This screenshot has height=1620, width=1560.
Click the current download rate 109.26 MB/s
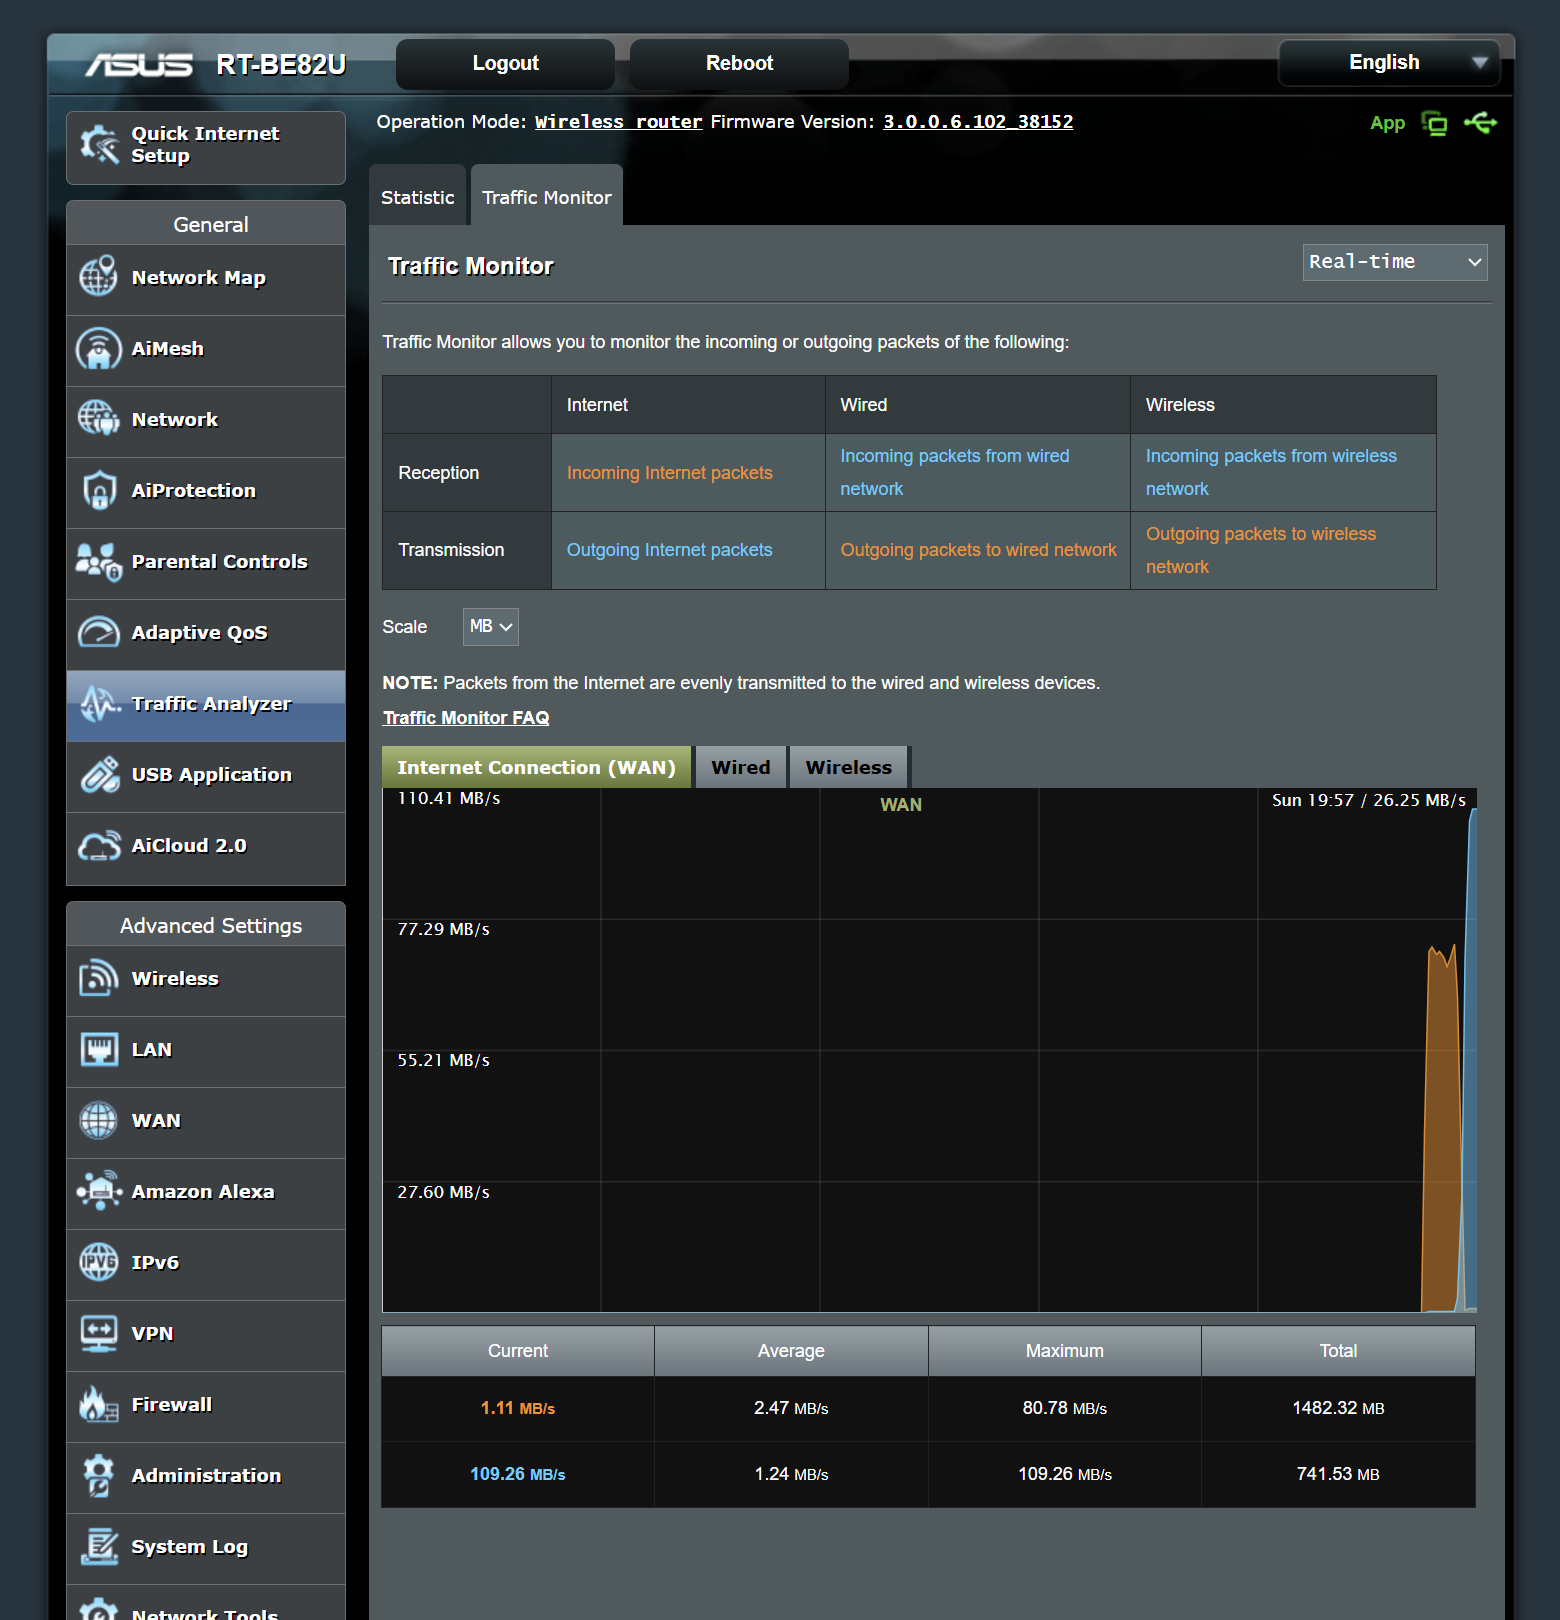coord(518,1474)
